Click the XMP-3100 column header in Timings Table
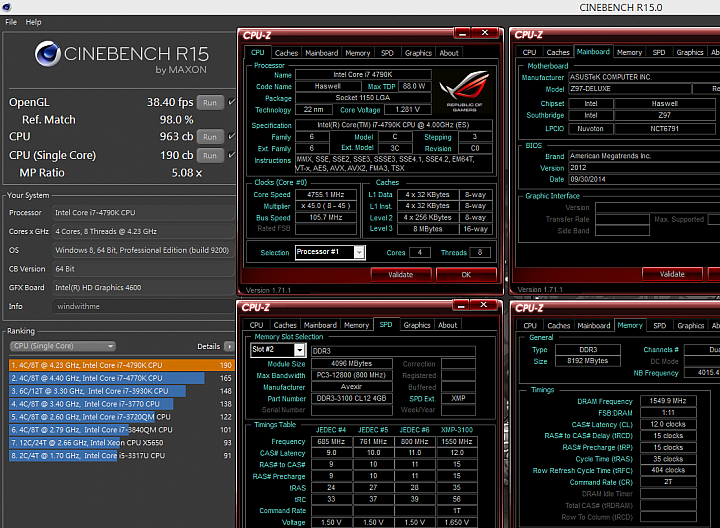 pyautogui.click(x=457, y=430)
